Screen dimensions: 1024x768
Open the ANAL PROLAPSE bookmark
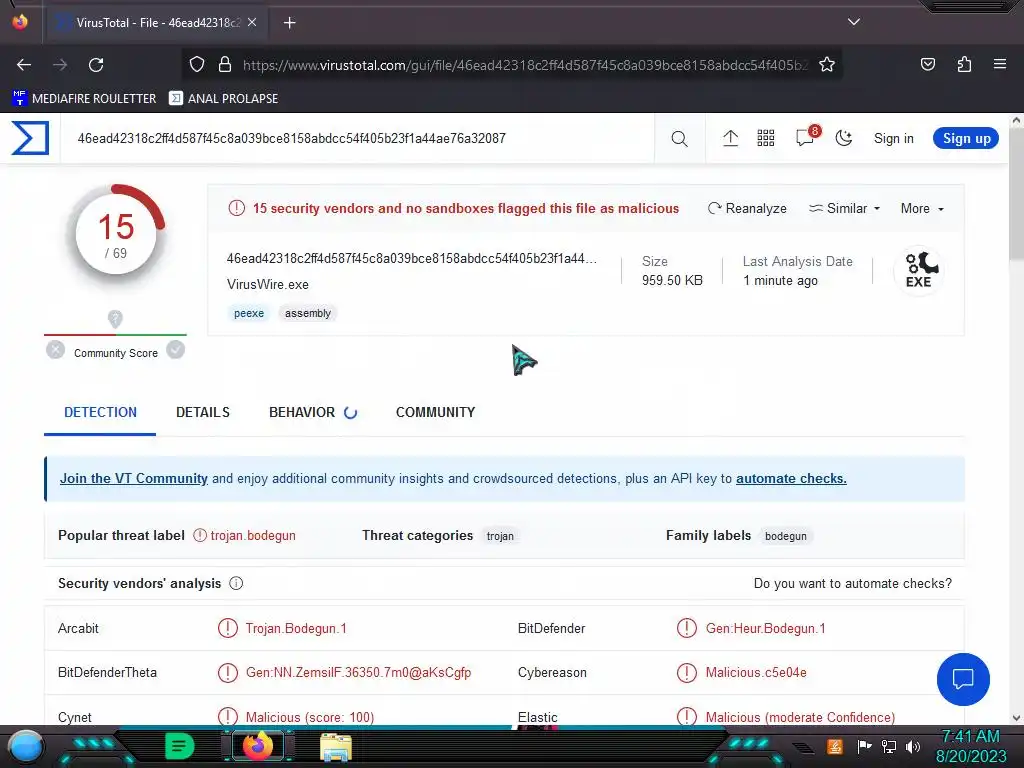tap(223, 99)
